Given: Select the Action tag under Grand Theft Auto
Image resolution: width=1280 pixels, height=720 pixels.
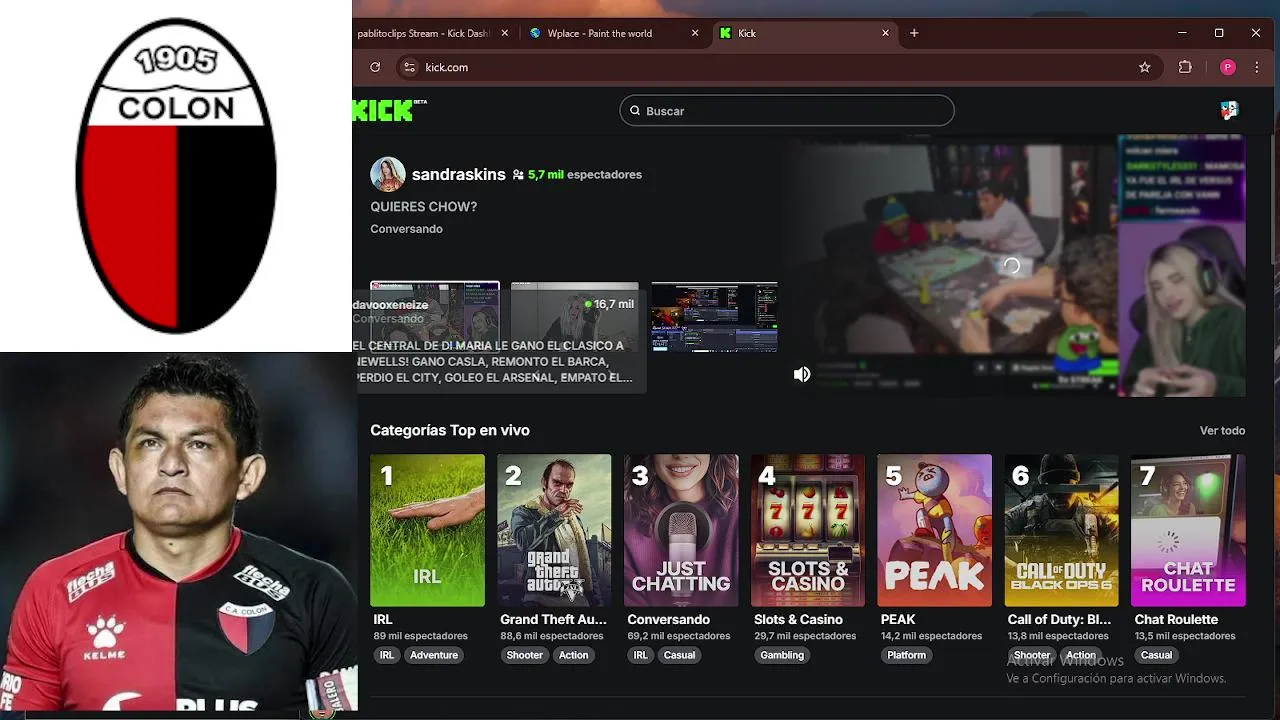Looking at the screenshot, I should [574, 655].
